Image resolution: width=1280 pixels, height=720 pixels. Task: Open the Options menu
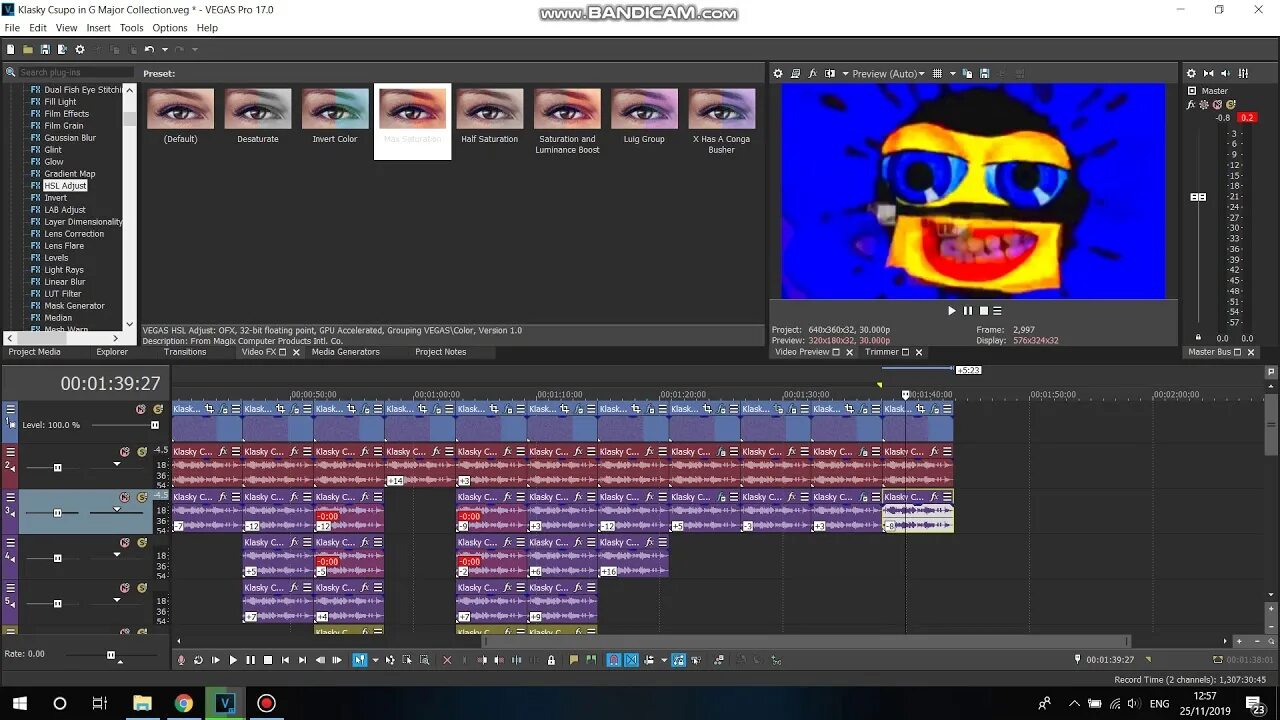(169, 28)
